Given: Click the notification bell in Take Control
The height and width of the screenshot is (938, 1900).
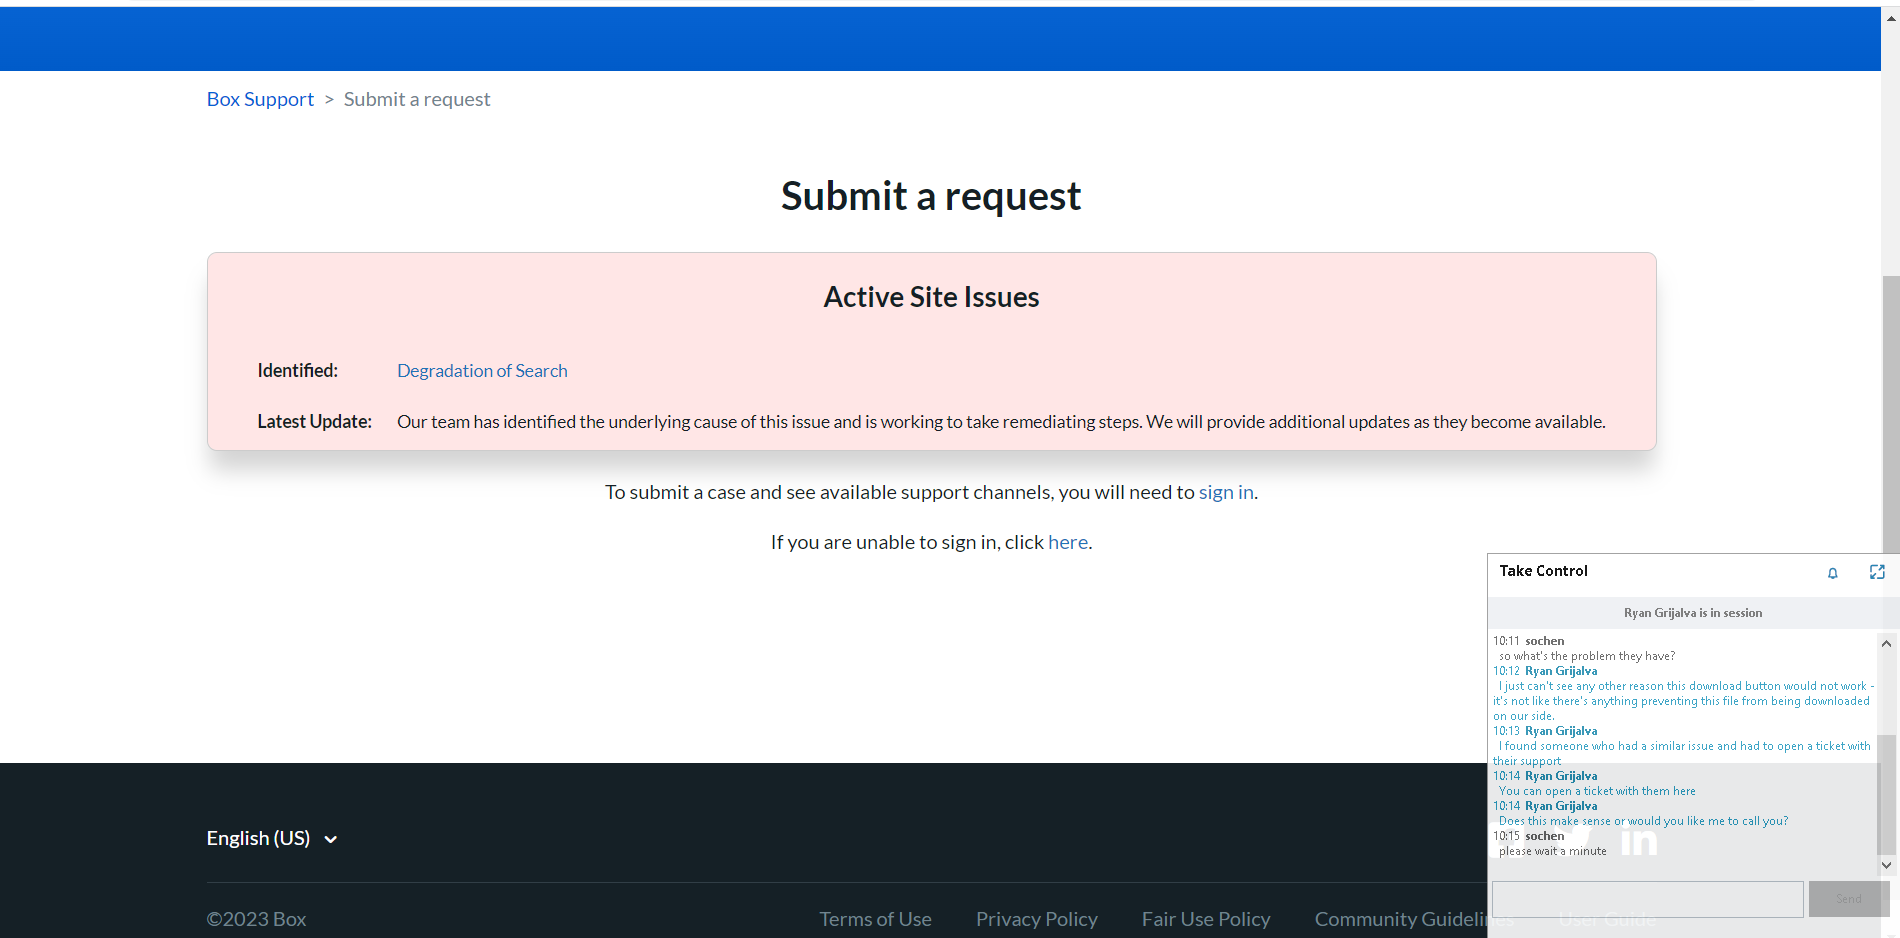Looking at the screenshot, I should [1832, 573].
